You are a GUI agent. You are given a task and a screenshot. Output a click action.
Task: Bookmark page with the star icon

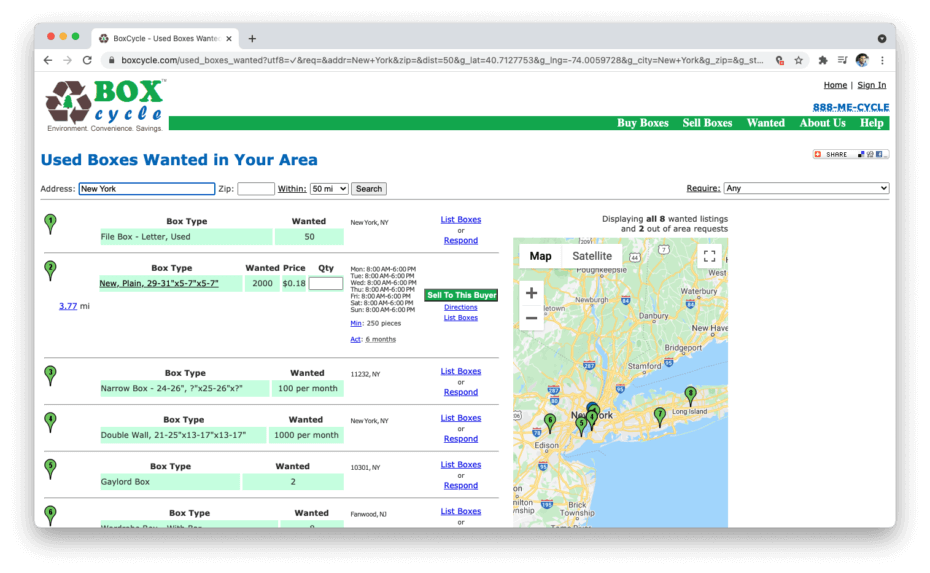tap(798, 60)
